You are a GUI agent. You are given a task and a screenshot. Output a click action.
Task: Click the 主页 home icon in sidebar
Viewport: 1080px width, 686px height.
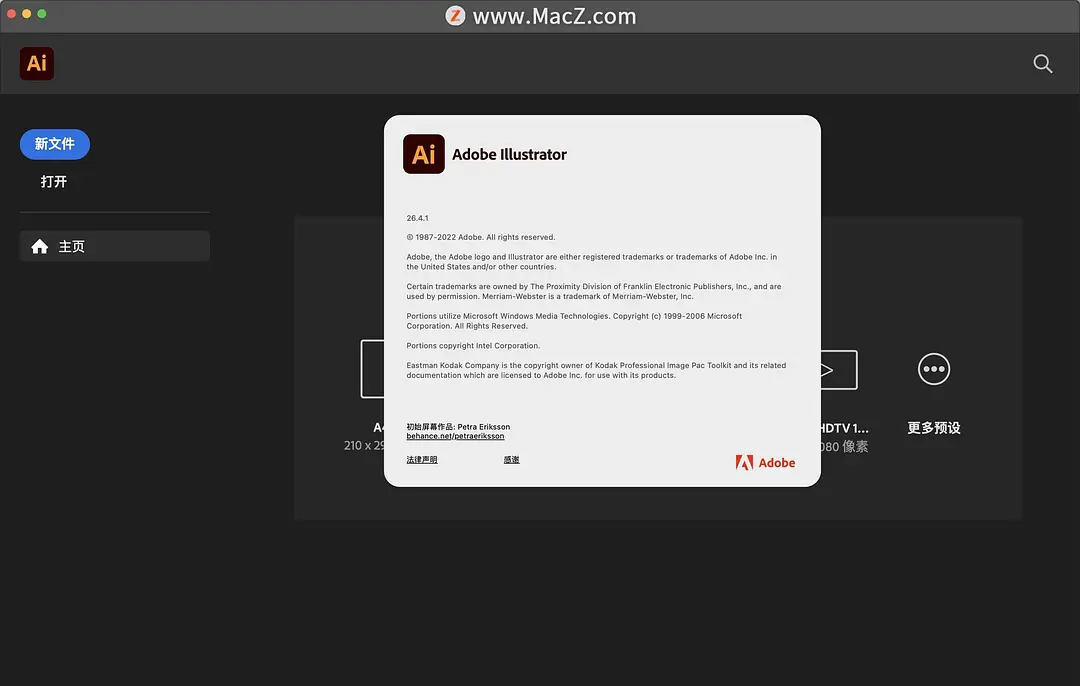coord(39,245)
